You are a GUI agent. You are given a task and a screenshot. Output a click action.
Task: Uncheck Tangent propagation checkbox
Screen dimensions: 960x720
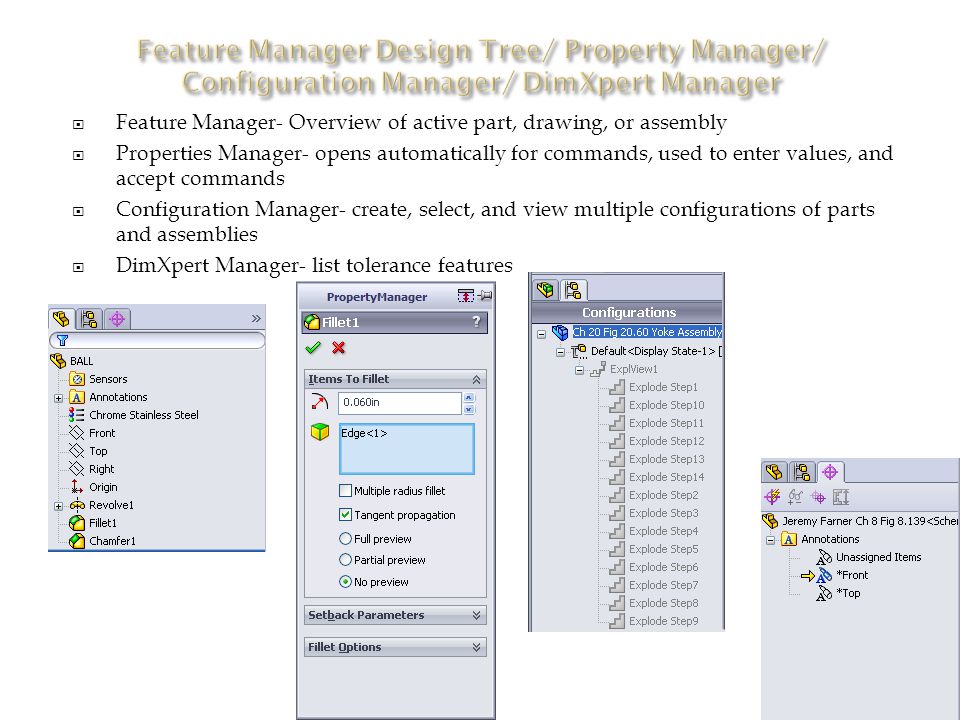[x=345, y=515]
